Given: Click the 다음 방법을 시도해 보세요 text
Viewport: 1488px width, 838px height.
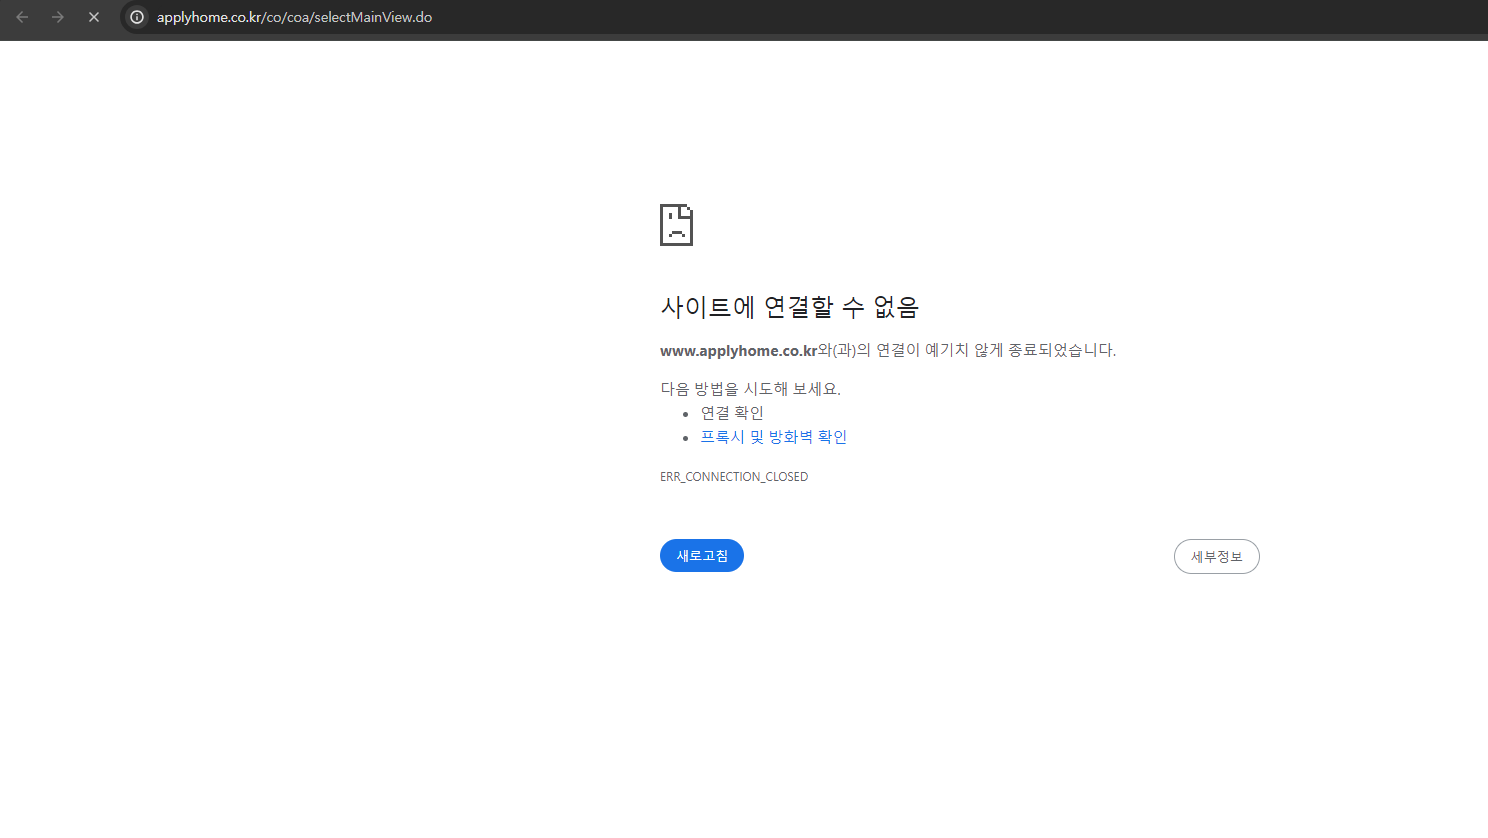Looking at the screenshot, I should (750, 389).
